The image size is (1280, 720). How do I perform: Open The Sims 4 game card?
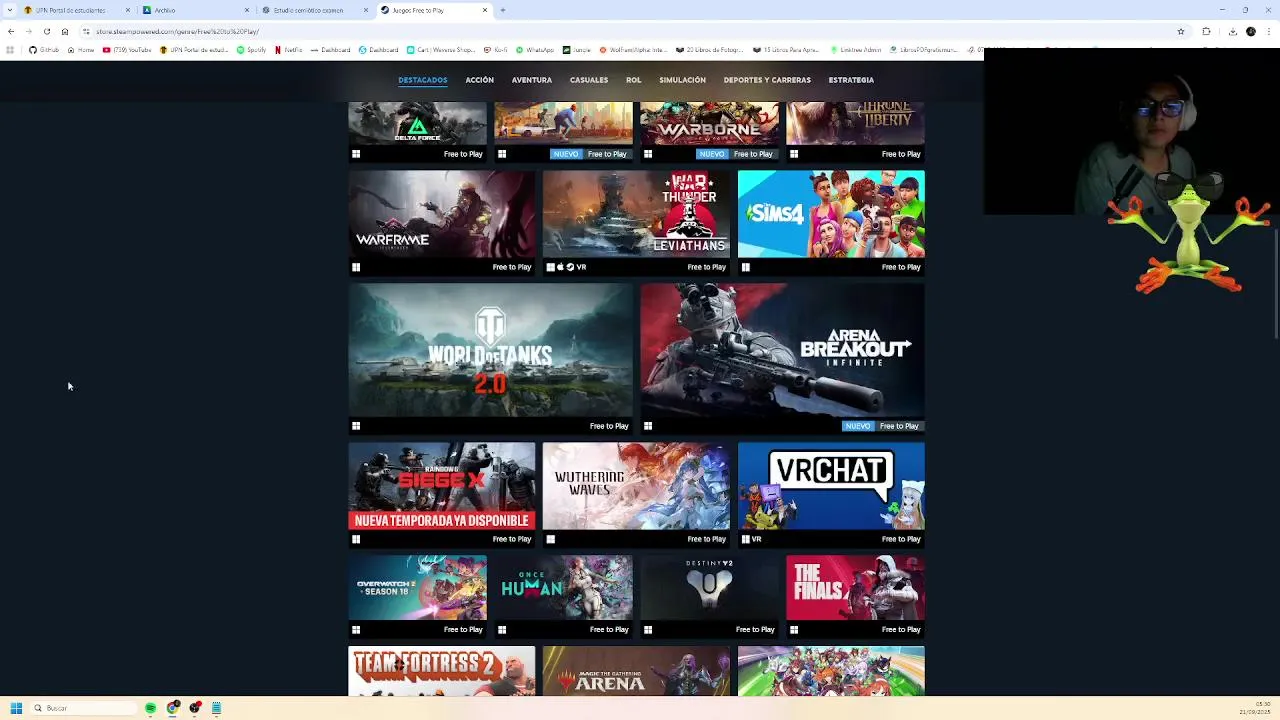(831, 222)
